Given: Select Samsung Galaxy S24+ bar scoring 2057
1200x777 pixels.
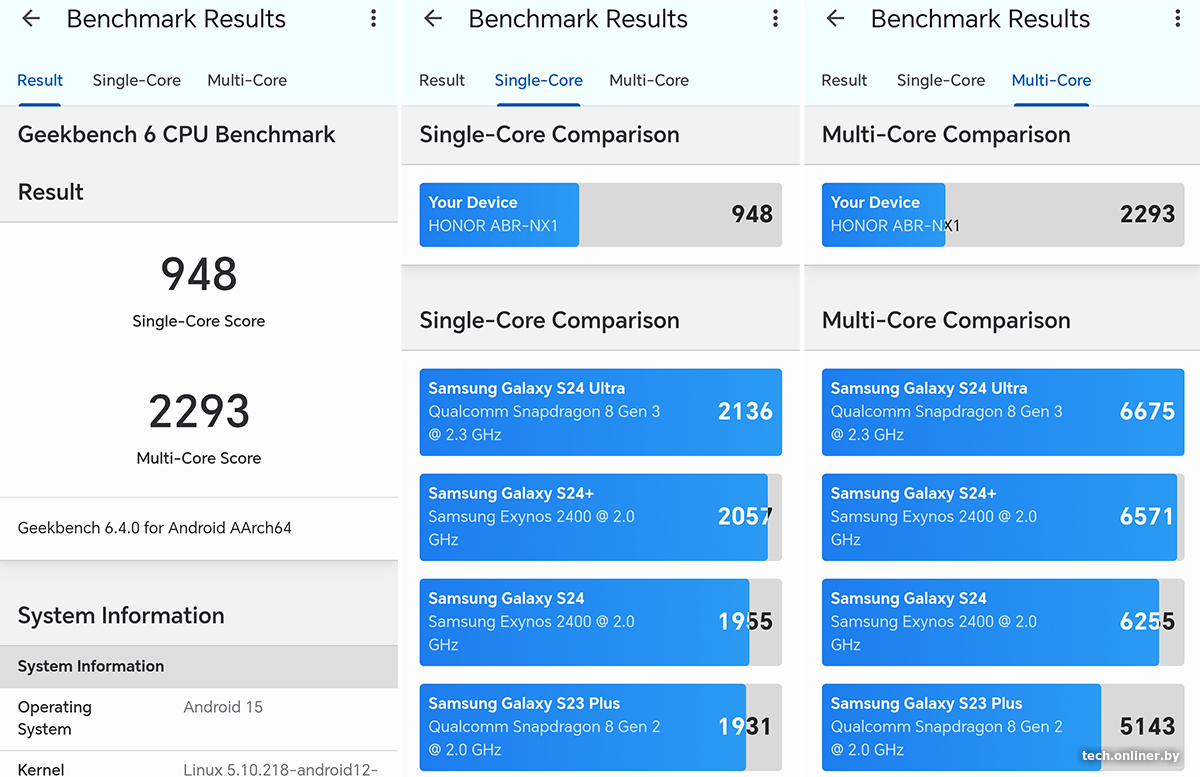Looking at the screenshot, I should point(601,517).
